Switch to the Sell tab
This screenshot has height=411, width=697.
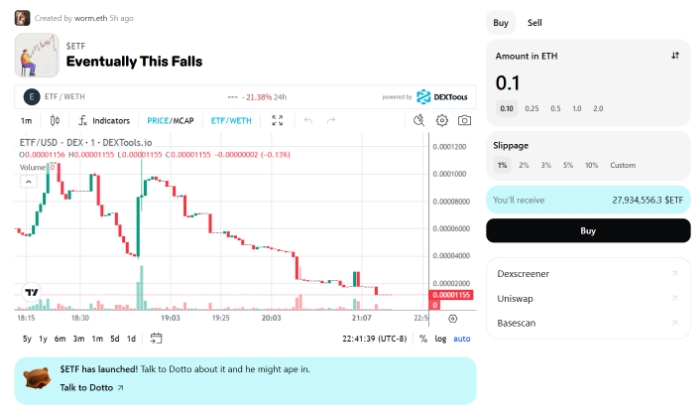pos(534,23)
